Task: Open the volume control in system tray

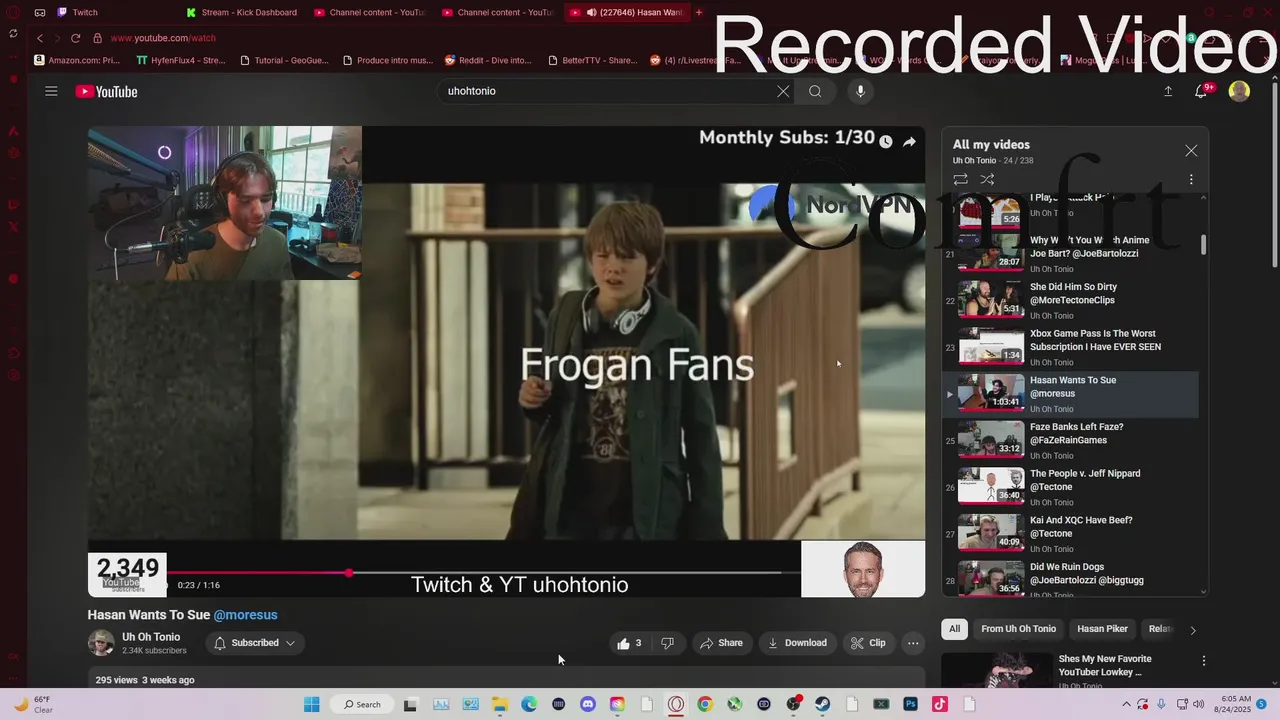Action: 1198,704
